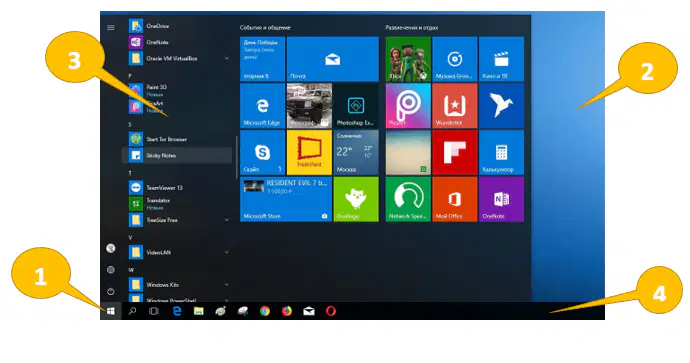Click the Opera icon in taskbar
The width and height of the screenshot is (690, 363).
coord(330,311)
